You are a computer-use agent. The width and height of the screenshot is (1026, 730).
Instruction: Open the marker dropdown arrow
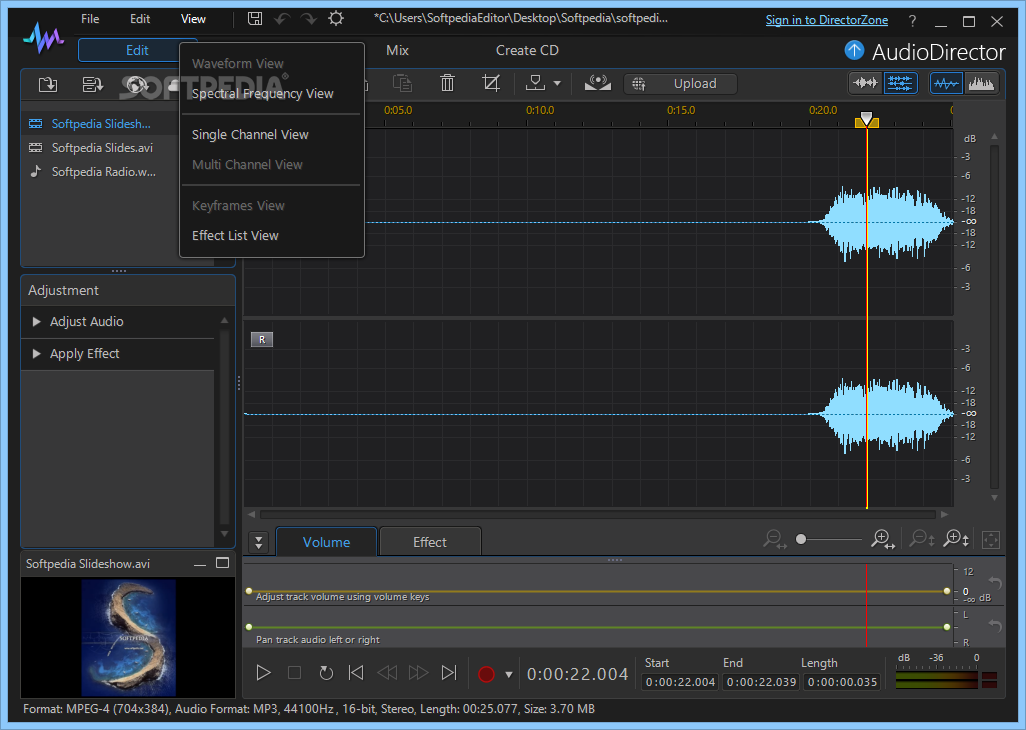click(557, 84)
